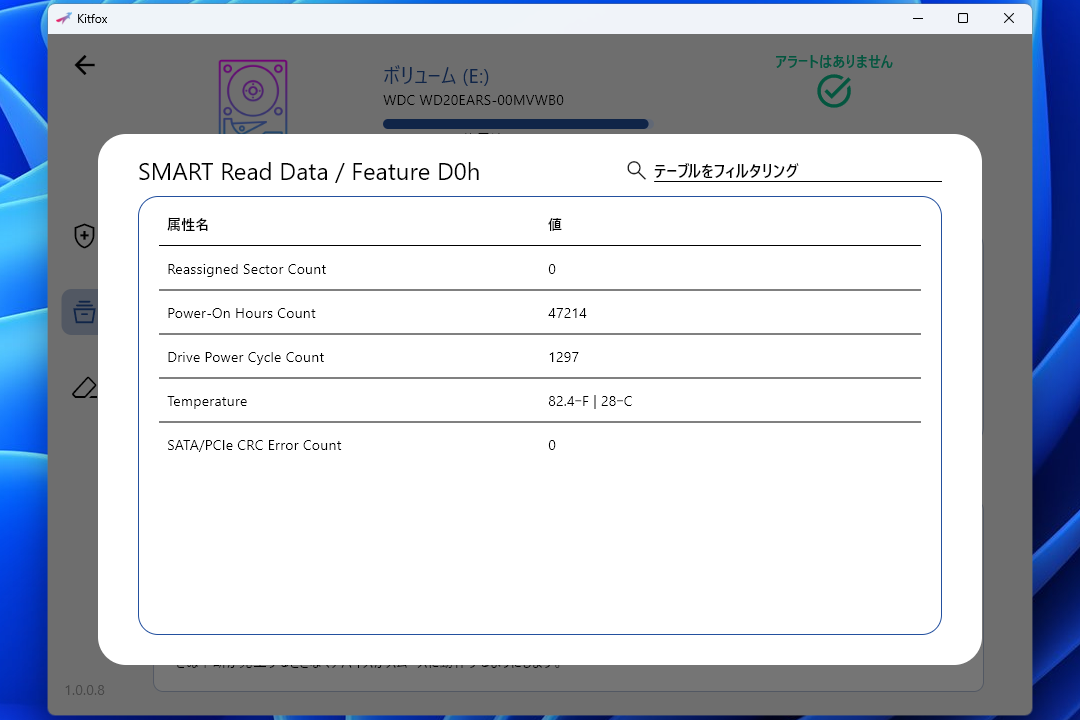Click the search magnifier icon
1080x720 pixels.
click(x=636, y=170)
